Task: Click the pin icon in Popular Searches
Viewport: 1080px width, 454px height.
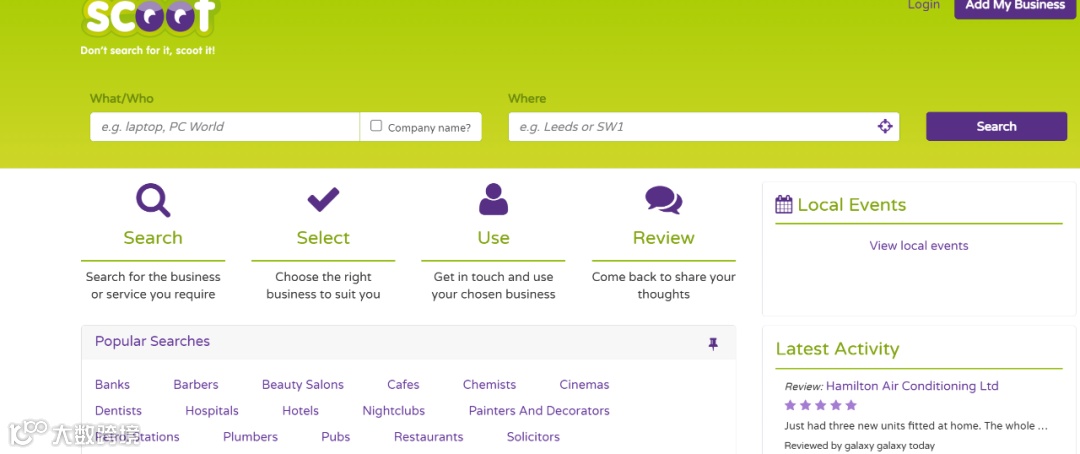Action: click(713, 344)
